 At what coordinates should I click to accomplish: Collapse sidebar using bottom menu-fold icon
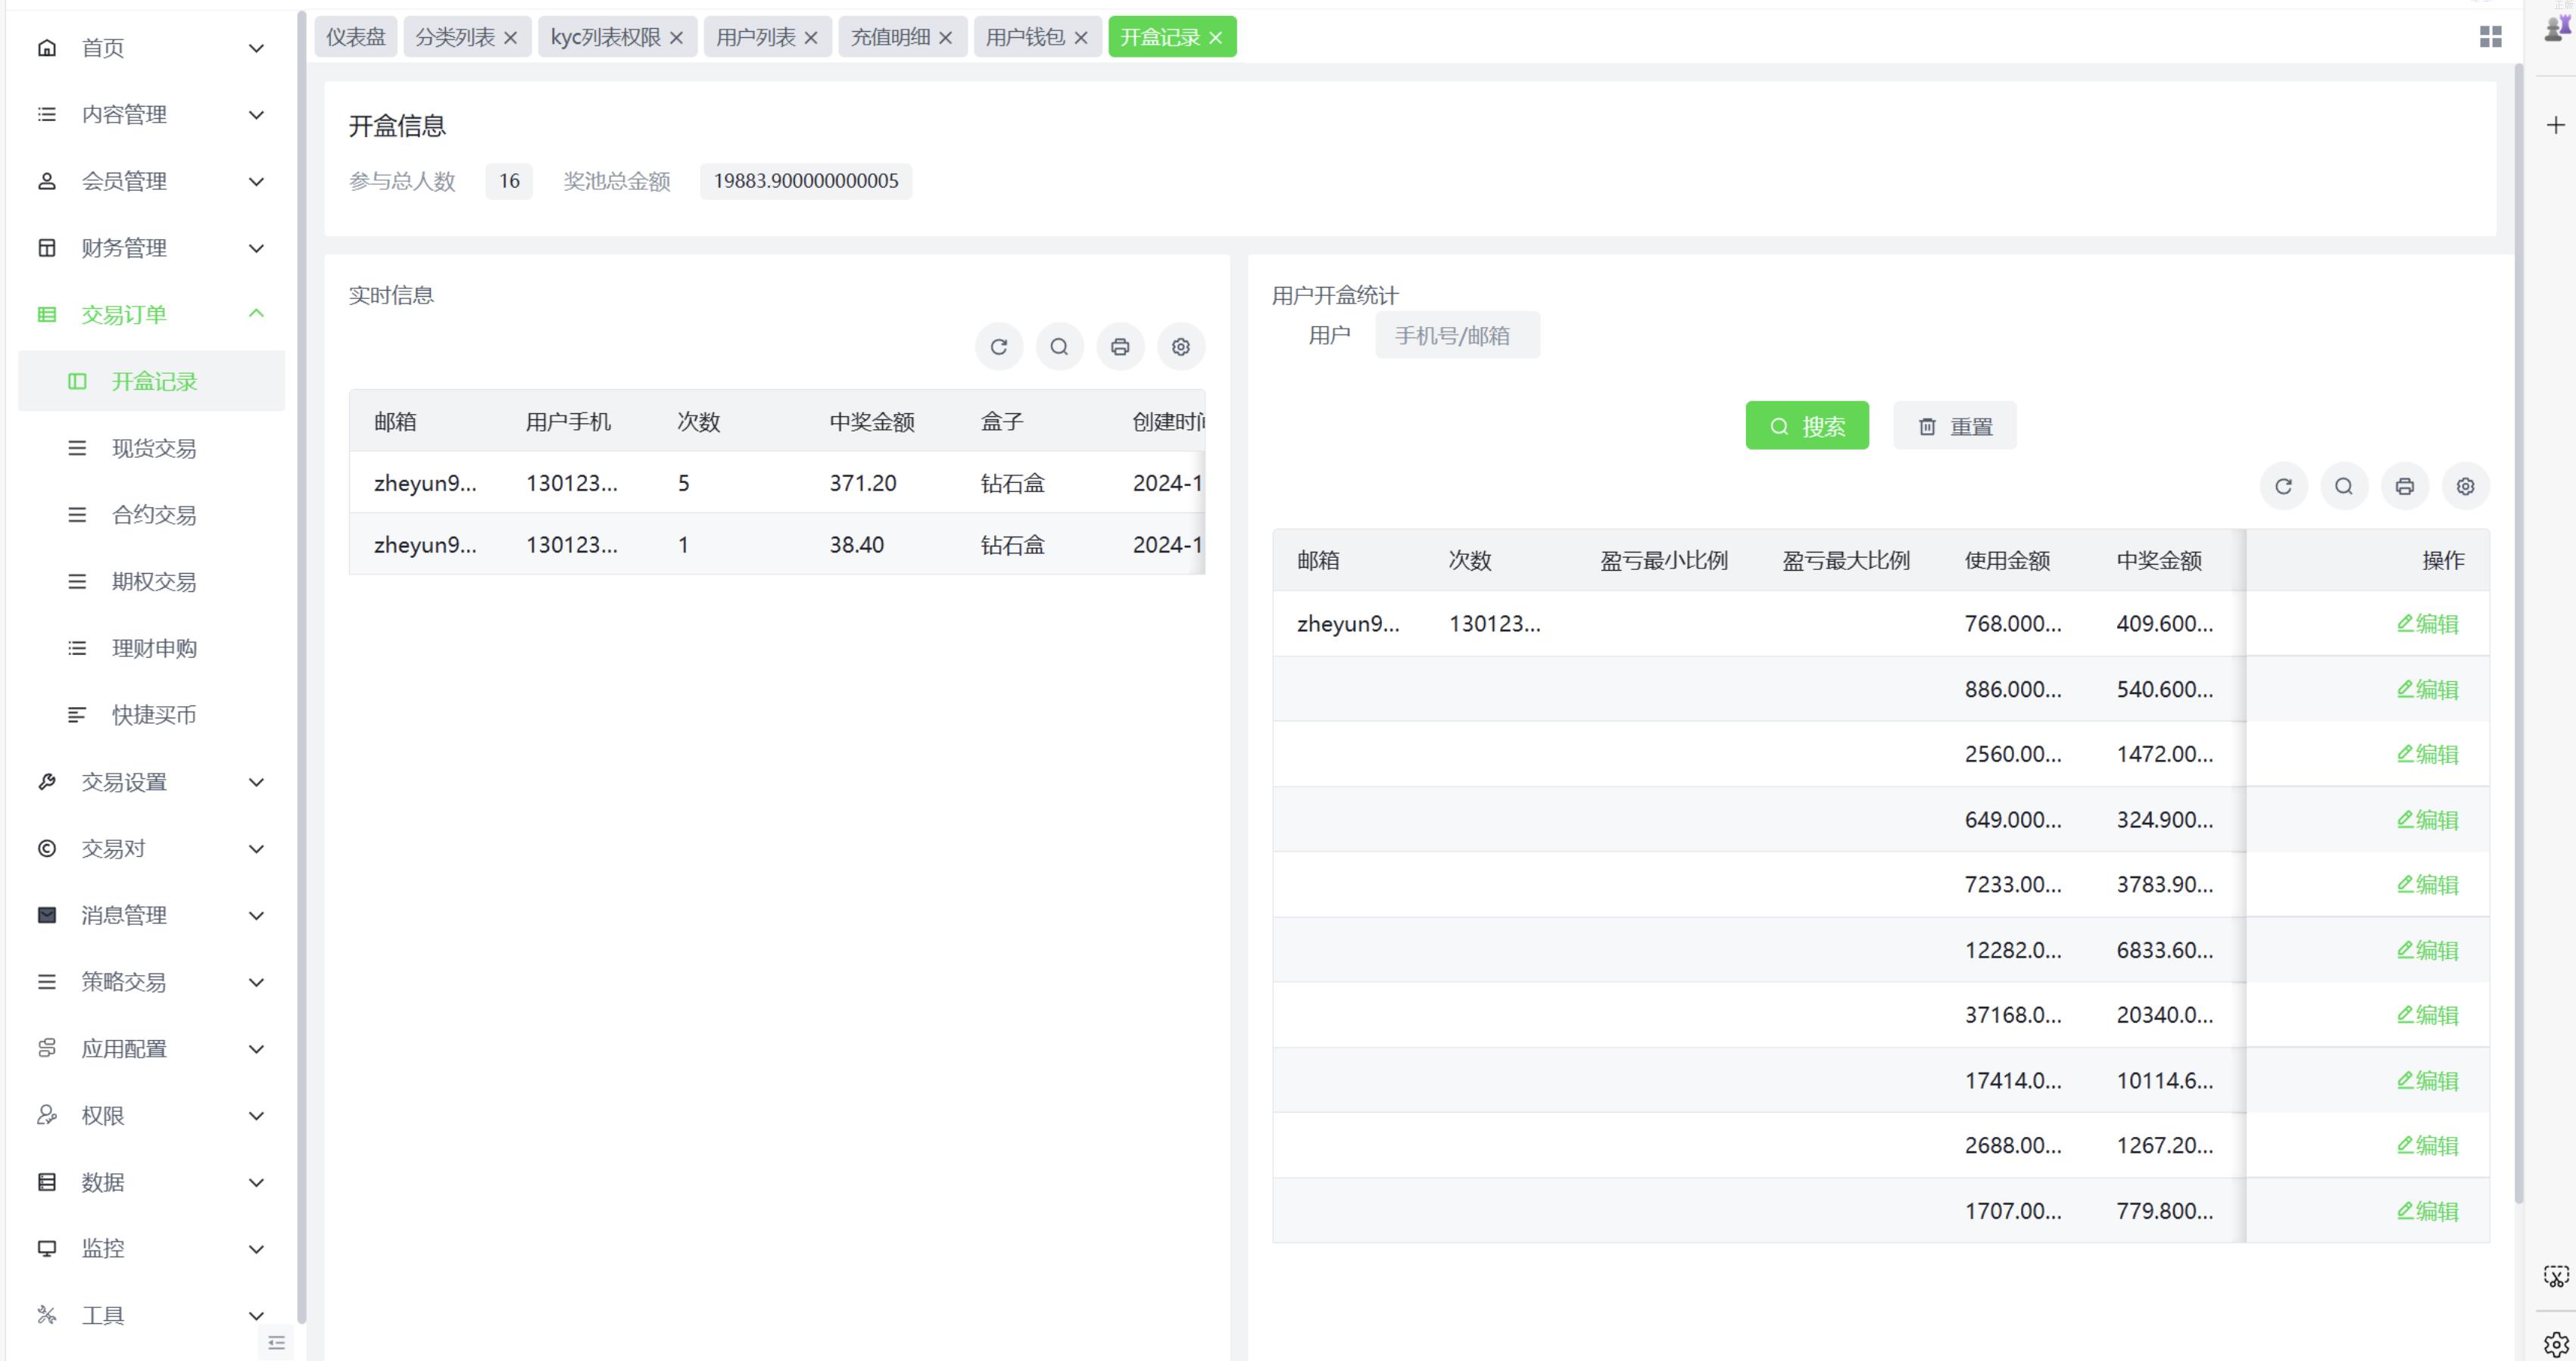[277, 1343]
